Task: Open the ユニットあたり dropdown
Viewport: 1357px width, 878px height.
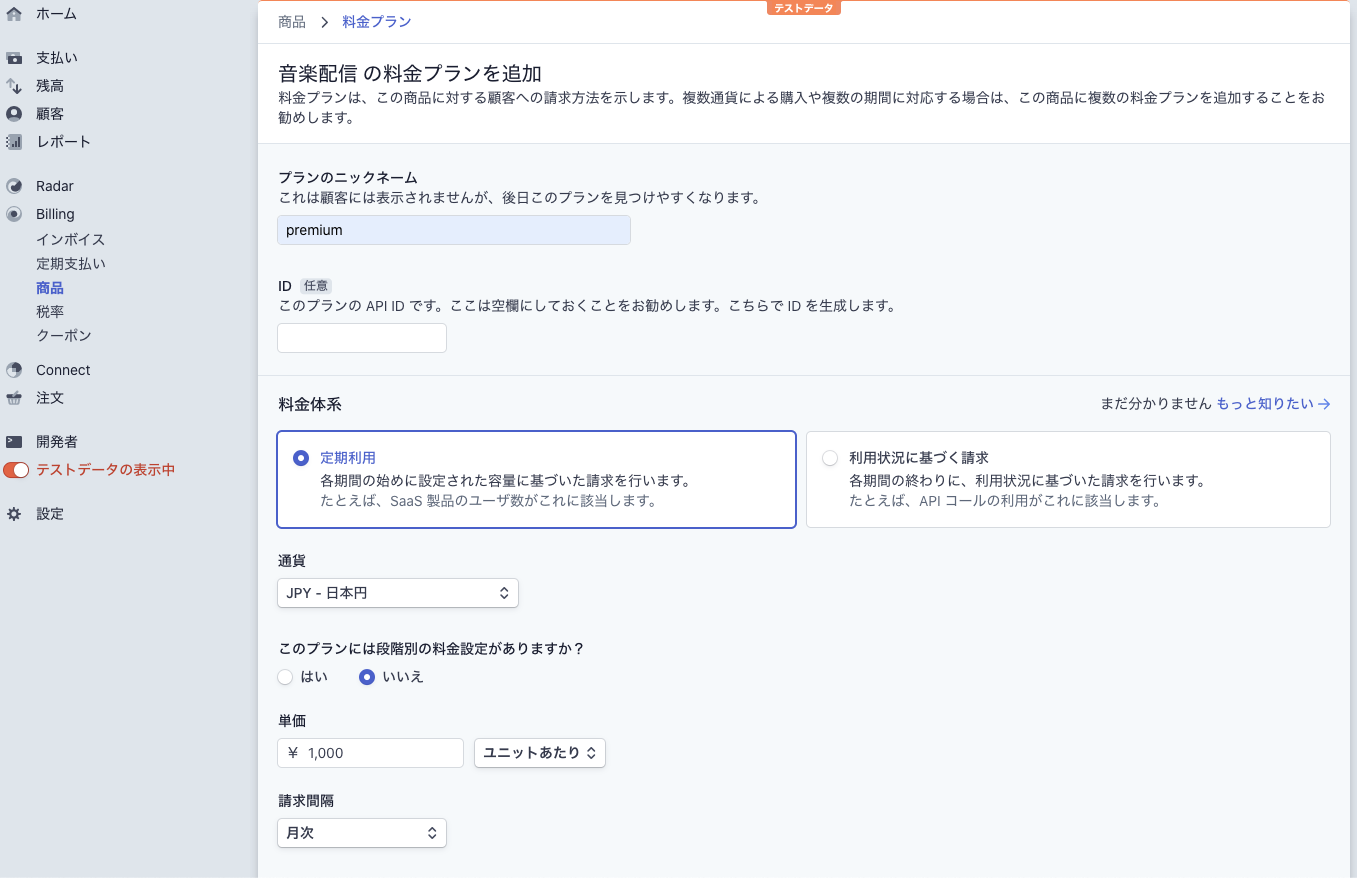Action: click(540, 753)
